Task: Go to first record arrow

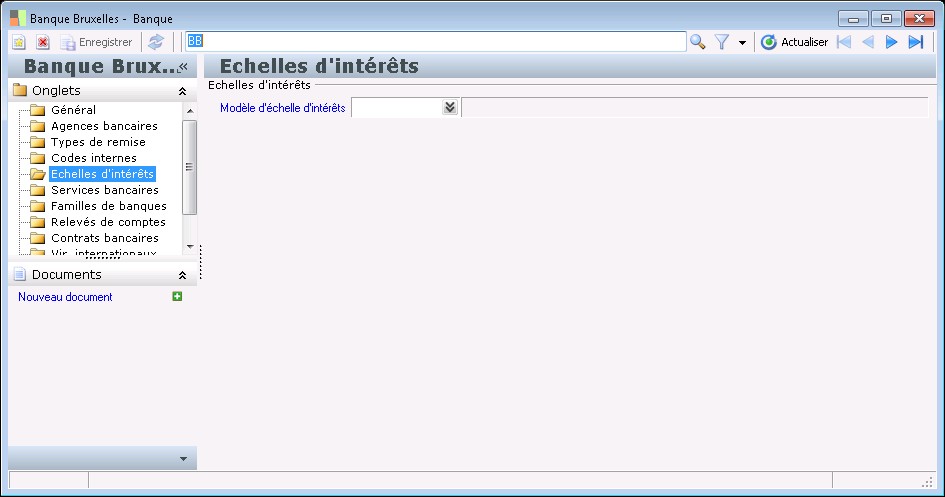Action: click(844, 42)
